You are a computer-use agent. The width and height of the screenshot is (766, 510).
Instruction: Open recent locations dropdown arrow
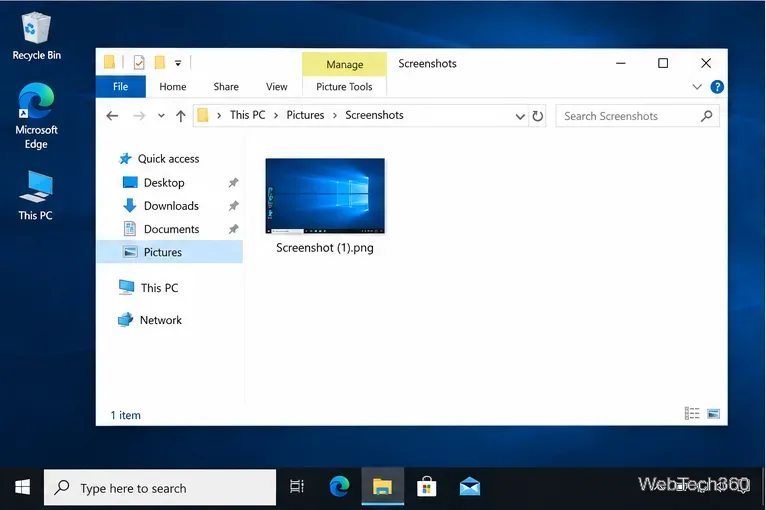161,116
